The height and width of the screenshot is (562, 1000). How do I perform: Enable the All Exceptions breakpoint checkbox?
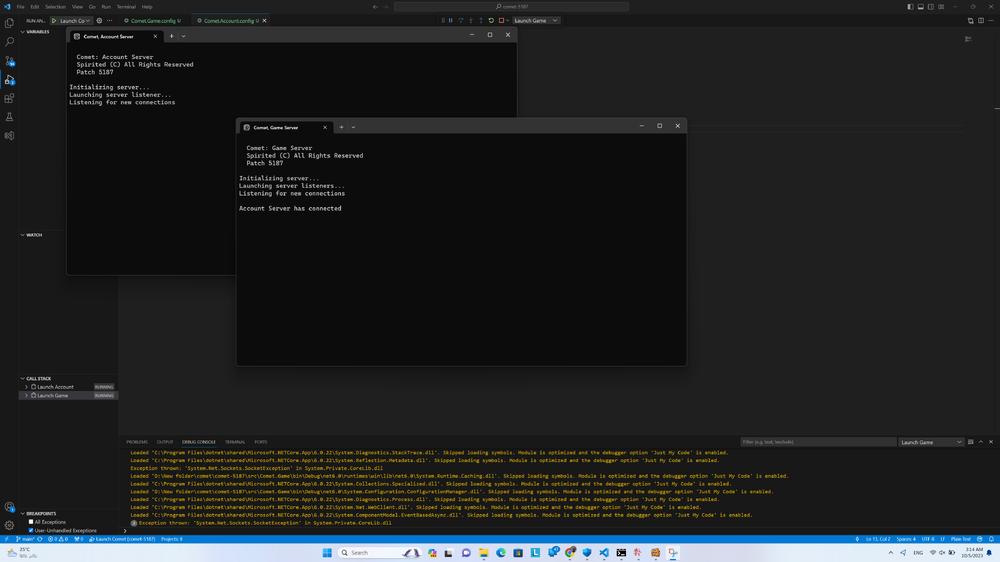[x=31, y=522]
